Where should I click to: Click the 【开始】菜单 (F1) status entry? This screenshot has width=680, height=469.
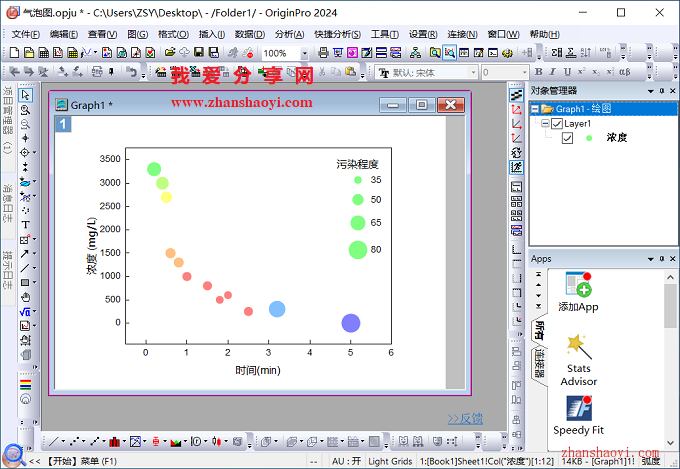pyautogui.click(x=81, y=461)
